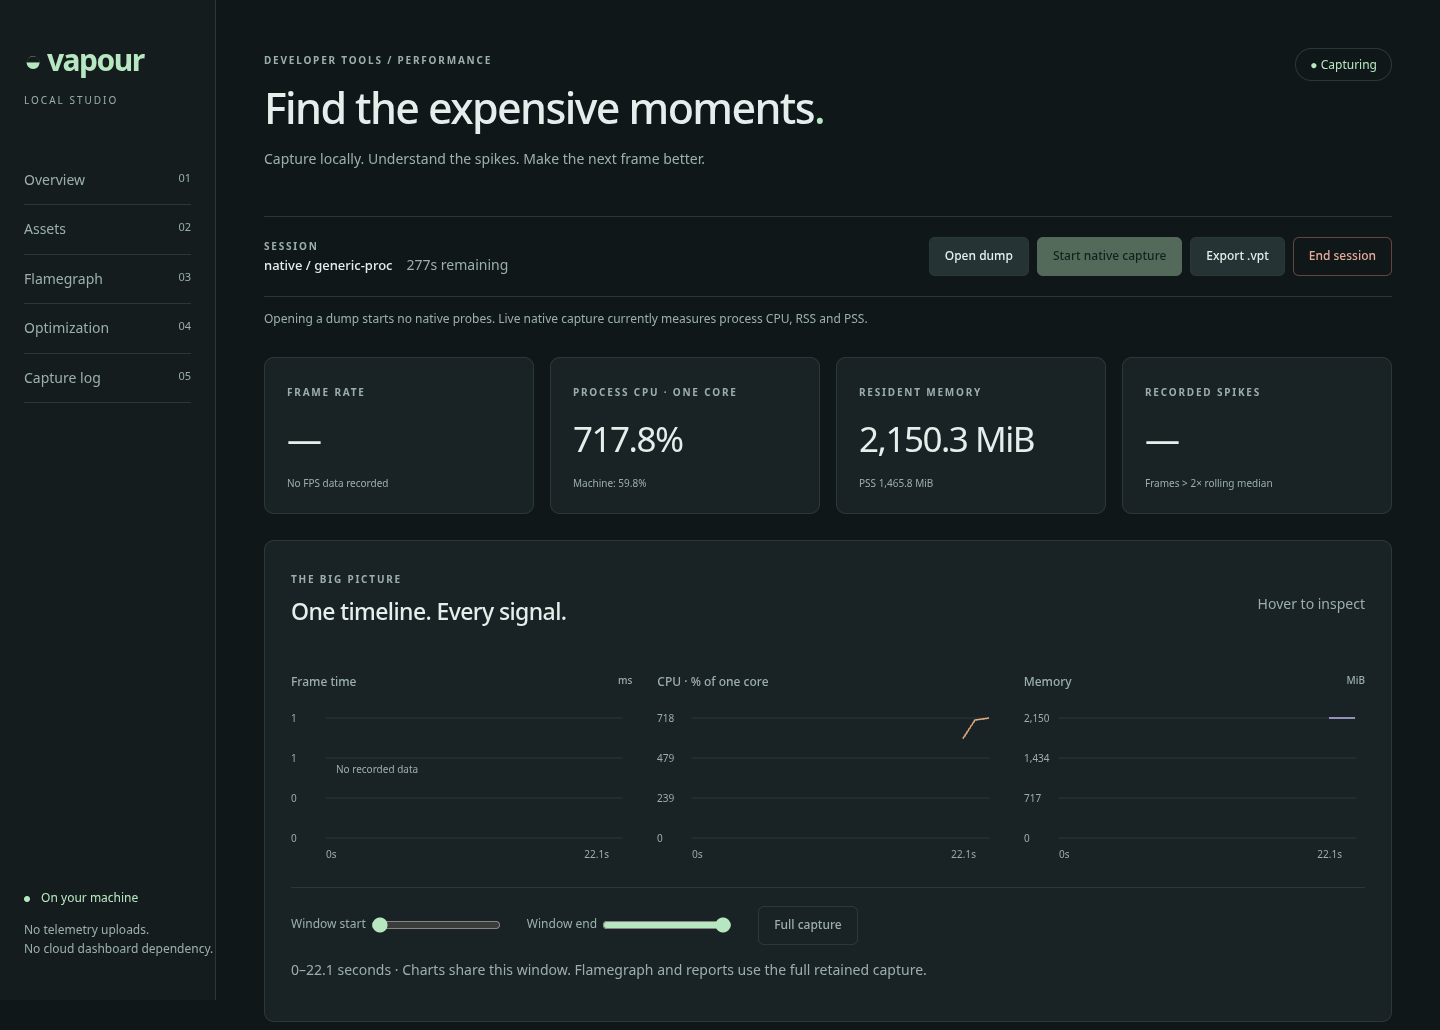Viewport: 1440px width, 1030px height.
Task: Click the Memory chart line
Action: tap(1342, 718)
